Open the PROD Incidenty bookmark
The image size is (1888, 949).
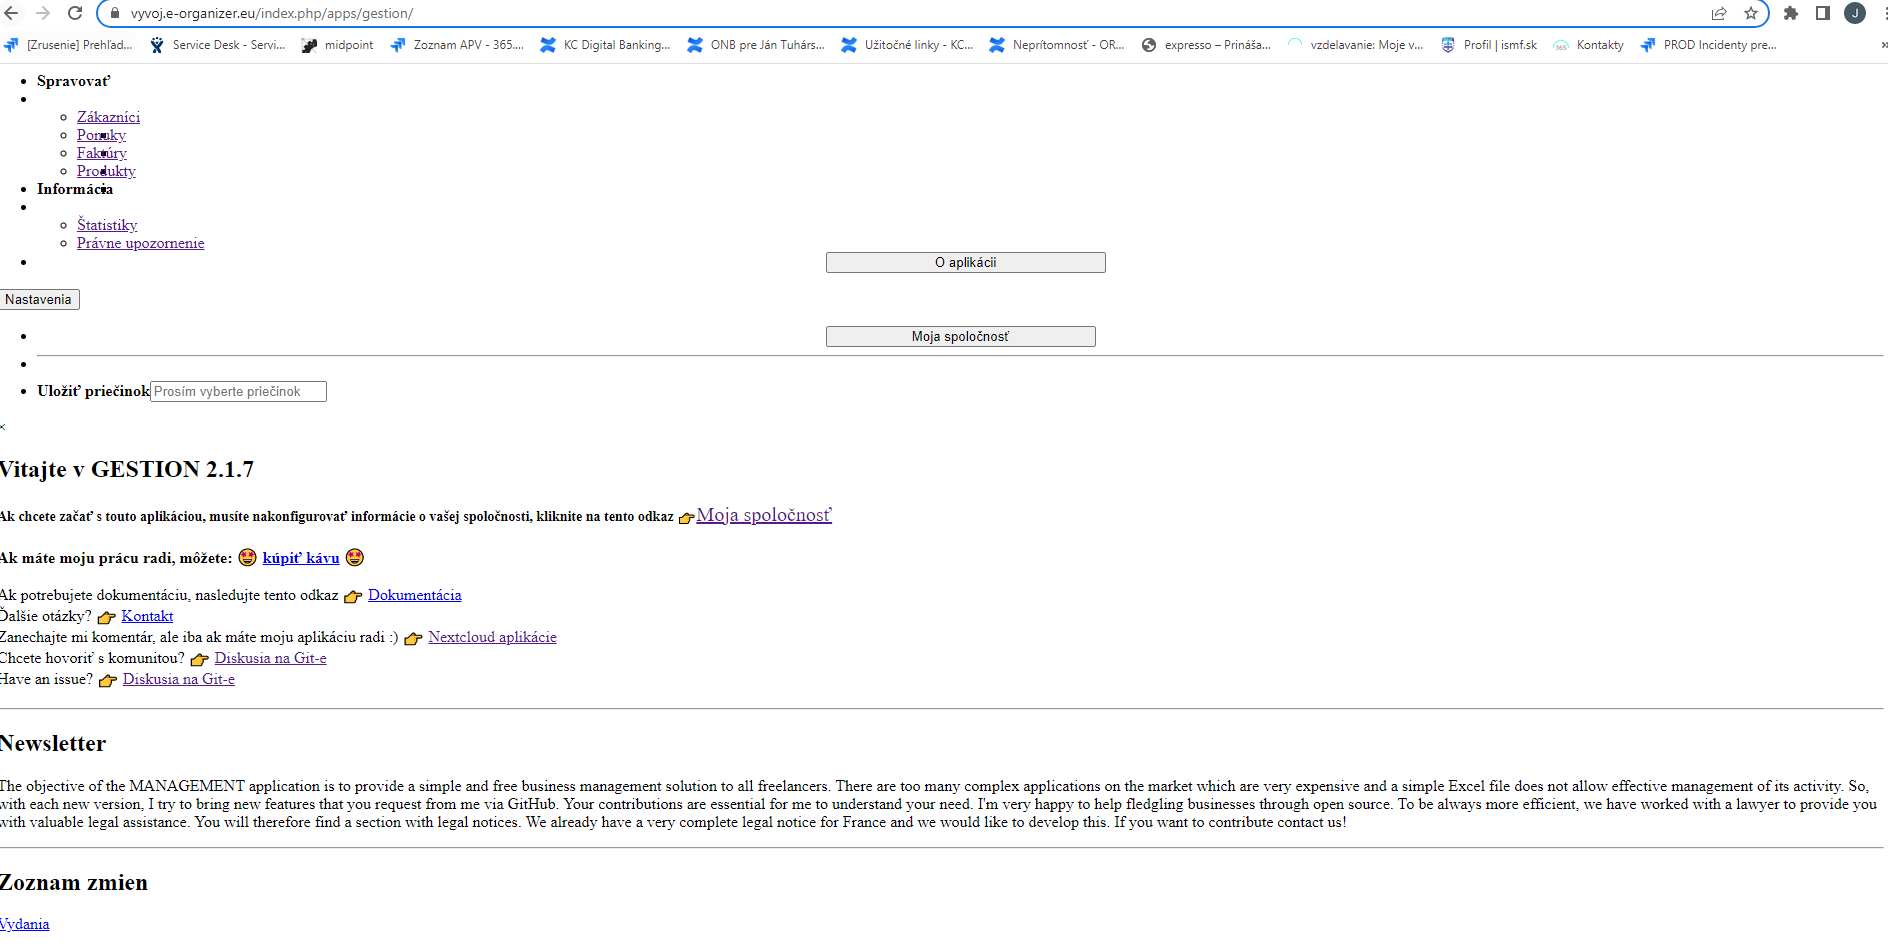(x=1709, y=45)
